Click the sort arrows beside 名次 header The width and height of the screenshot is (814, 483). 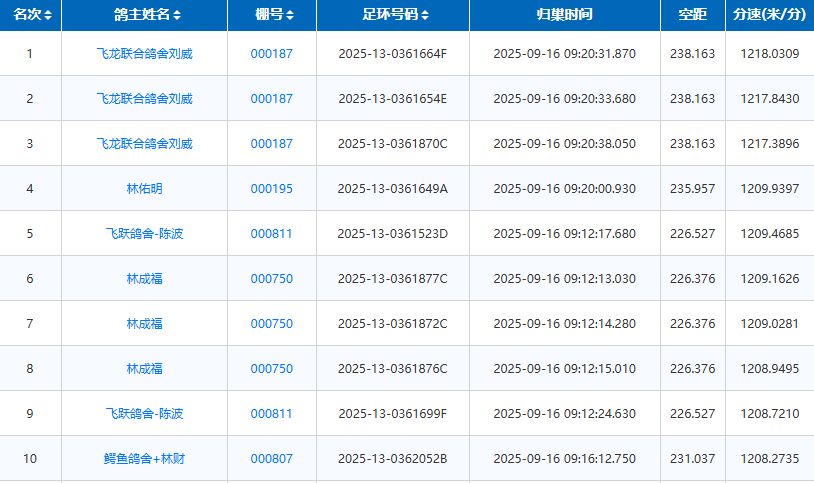click(48, 16)
